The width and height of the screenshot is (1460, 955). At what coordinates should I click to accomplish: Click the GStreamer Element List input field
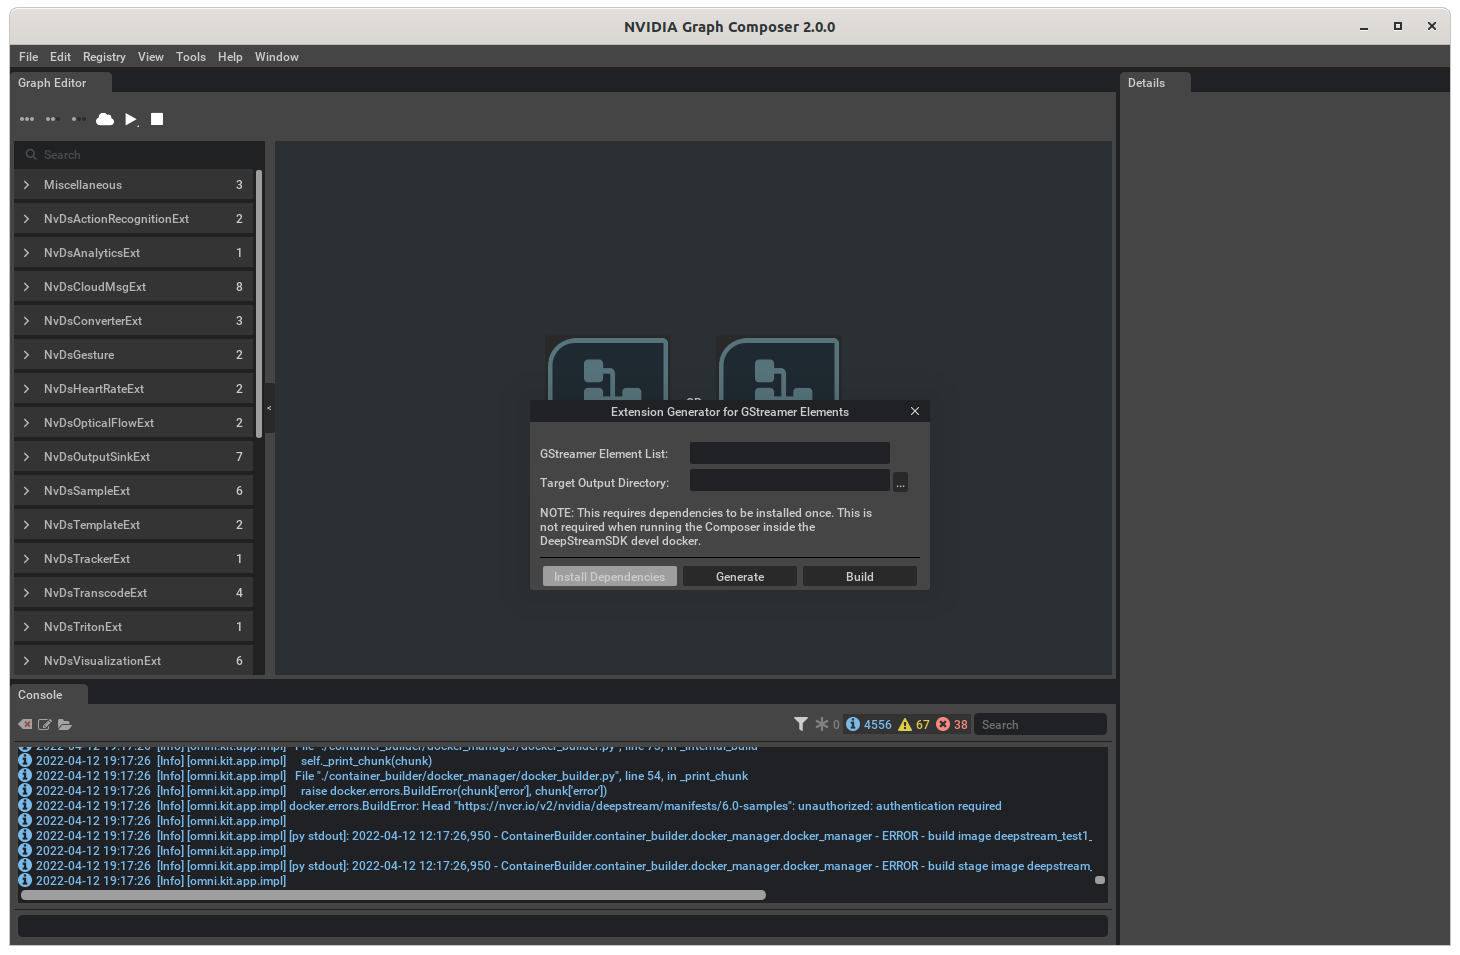pos(789,452)
